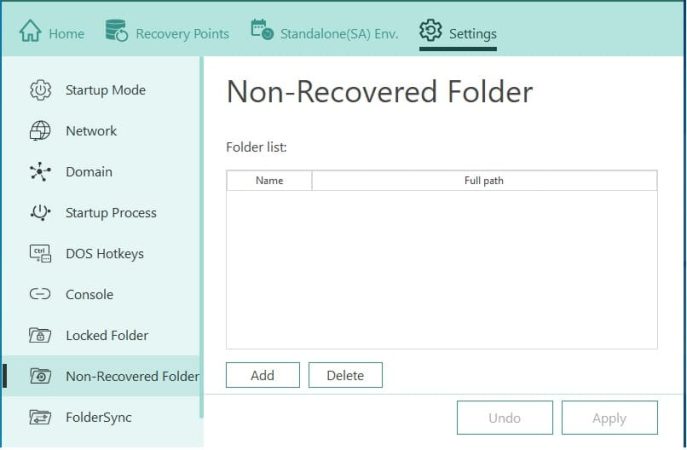
Task: Select the Network globe icon
Action: [x=40, y=131]
